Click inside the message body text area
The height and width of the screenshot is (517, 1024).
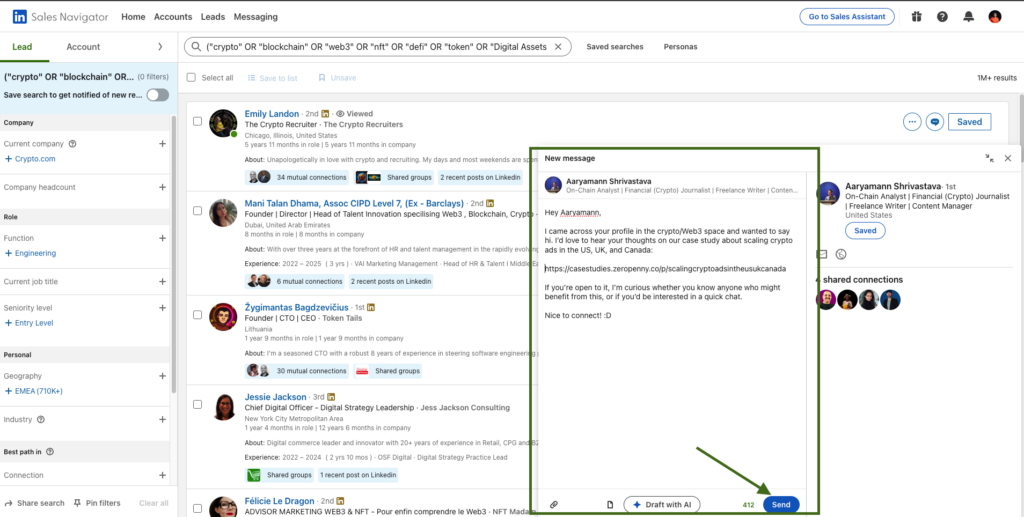[x=670, y=400]
